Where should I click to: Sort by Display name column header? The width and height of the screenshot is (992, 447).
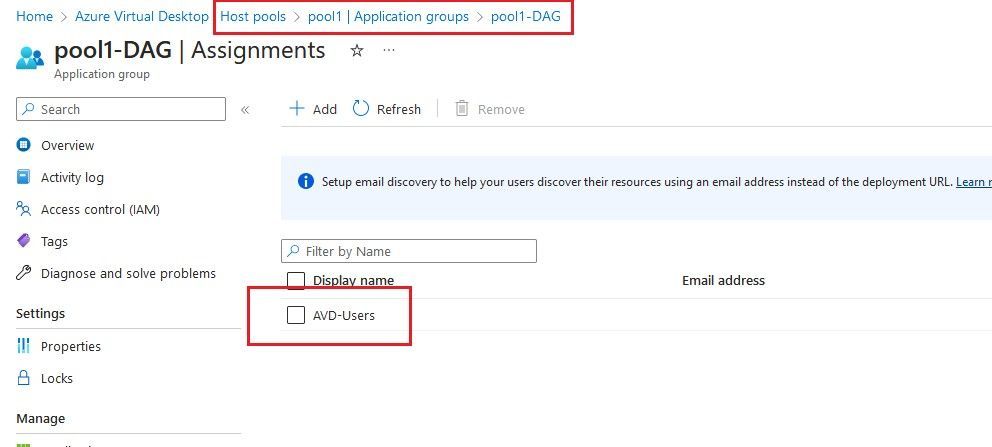354,281
